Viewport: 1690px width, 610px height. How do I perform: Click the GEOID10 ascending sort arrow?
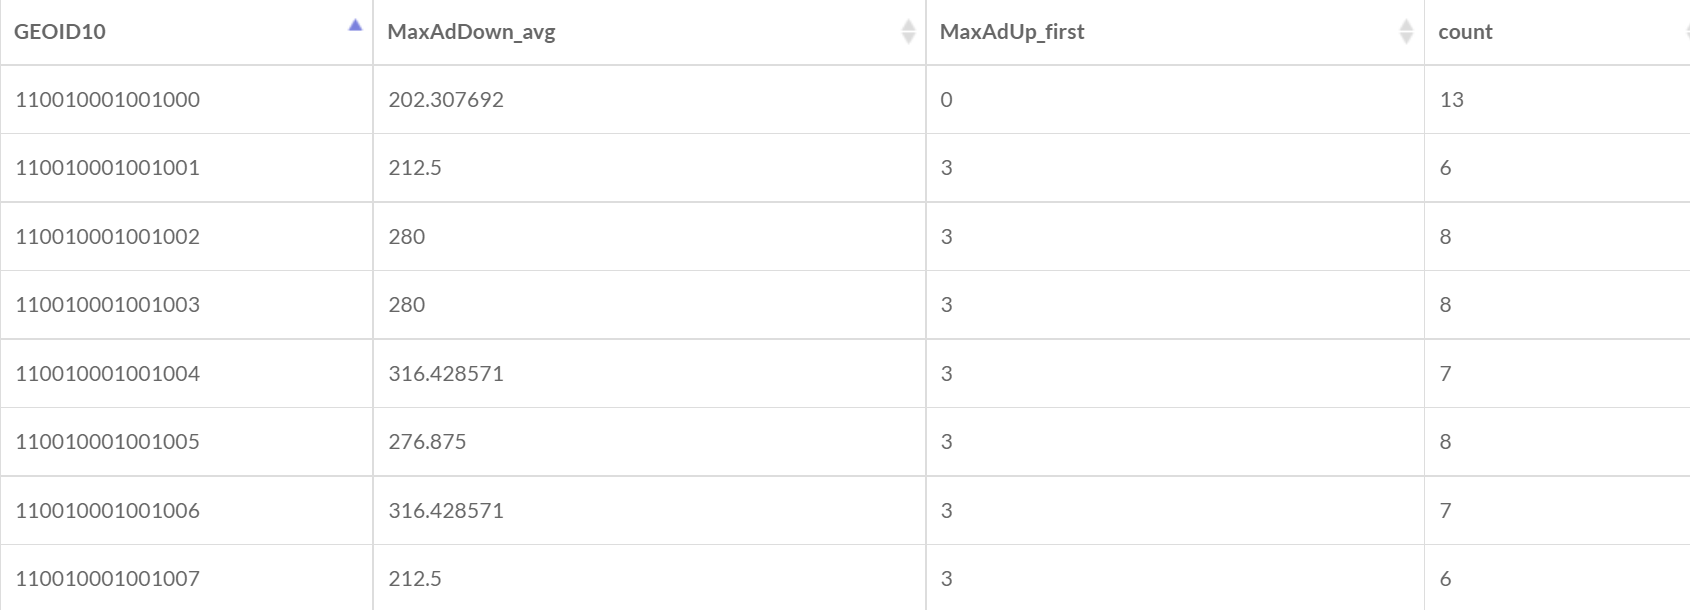pyautogui.click(x=355, y=26)
